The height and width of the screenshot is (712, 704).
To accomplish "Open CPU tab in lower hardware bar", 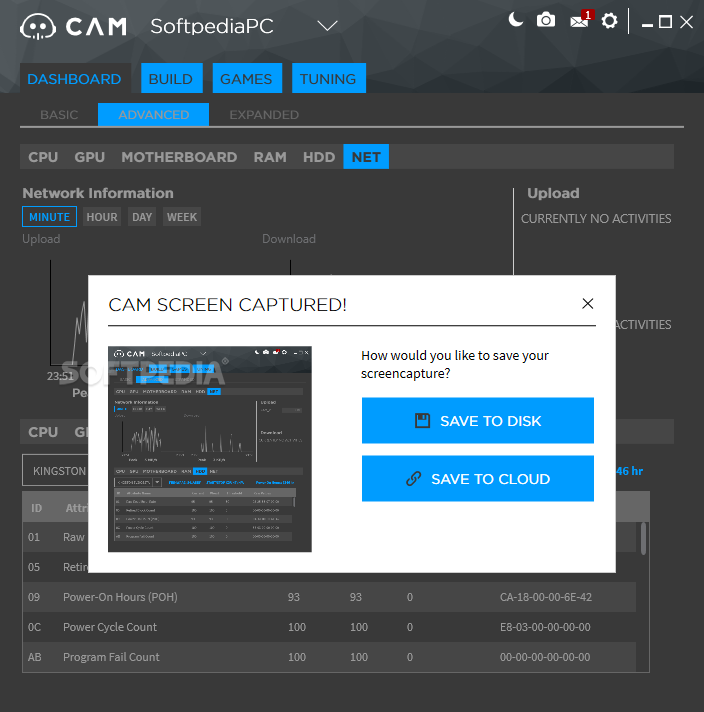I will pyautogui.click(x=43, y=432).
